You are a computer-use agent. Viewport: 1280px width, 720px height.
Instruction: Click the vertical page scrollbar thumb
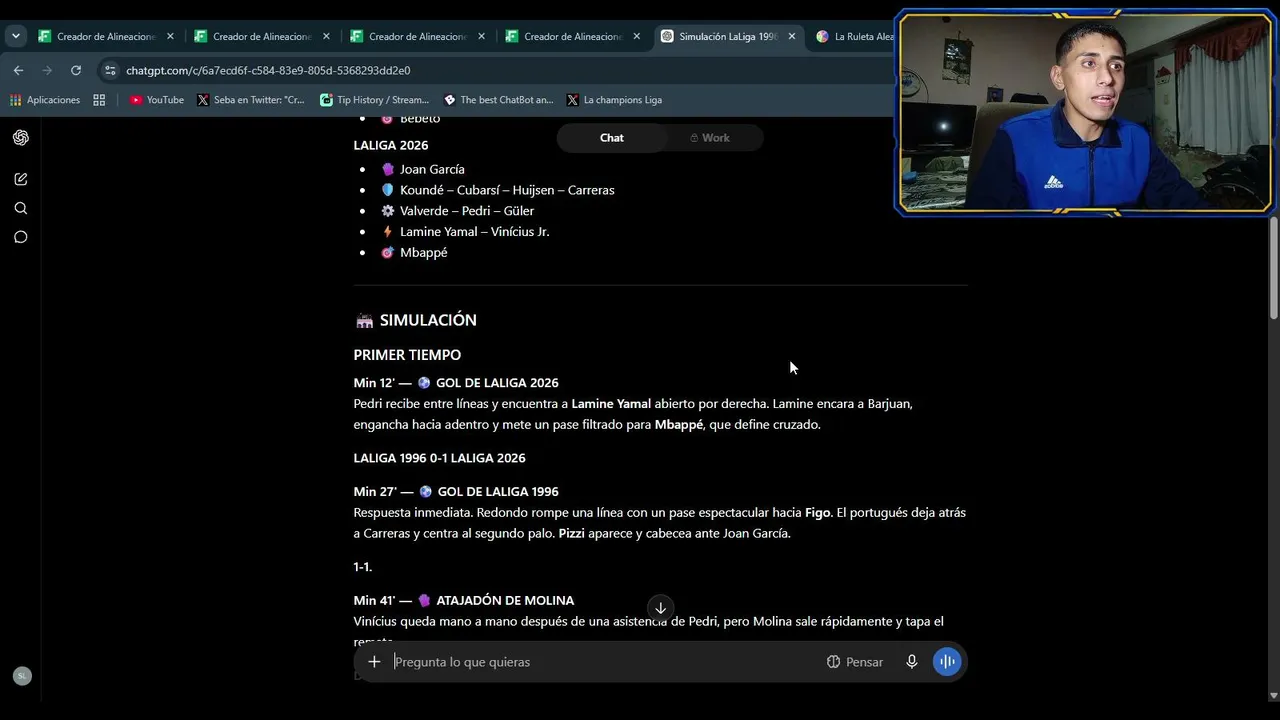[1273, 268]
